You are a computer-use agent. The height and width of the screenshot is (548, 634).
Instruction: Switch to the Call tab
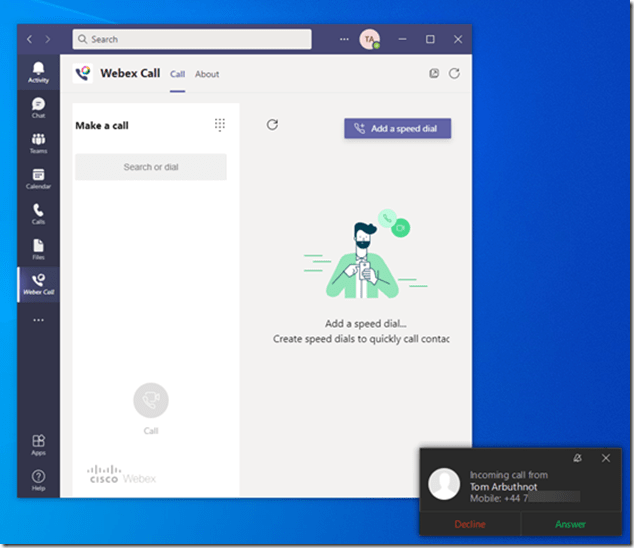(x=178, y=74)
